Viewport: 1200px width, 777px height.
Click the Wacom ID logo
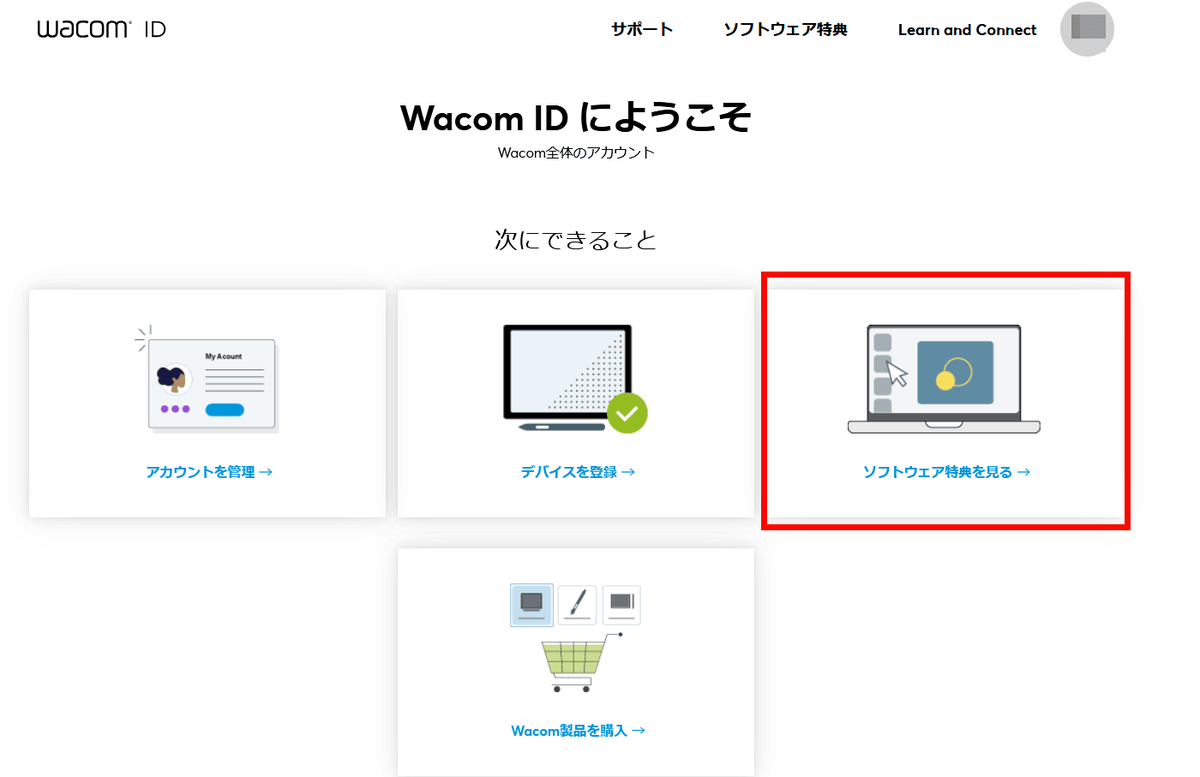101,29
